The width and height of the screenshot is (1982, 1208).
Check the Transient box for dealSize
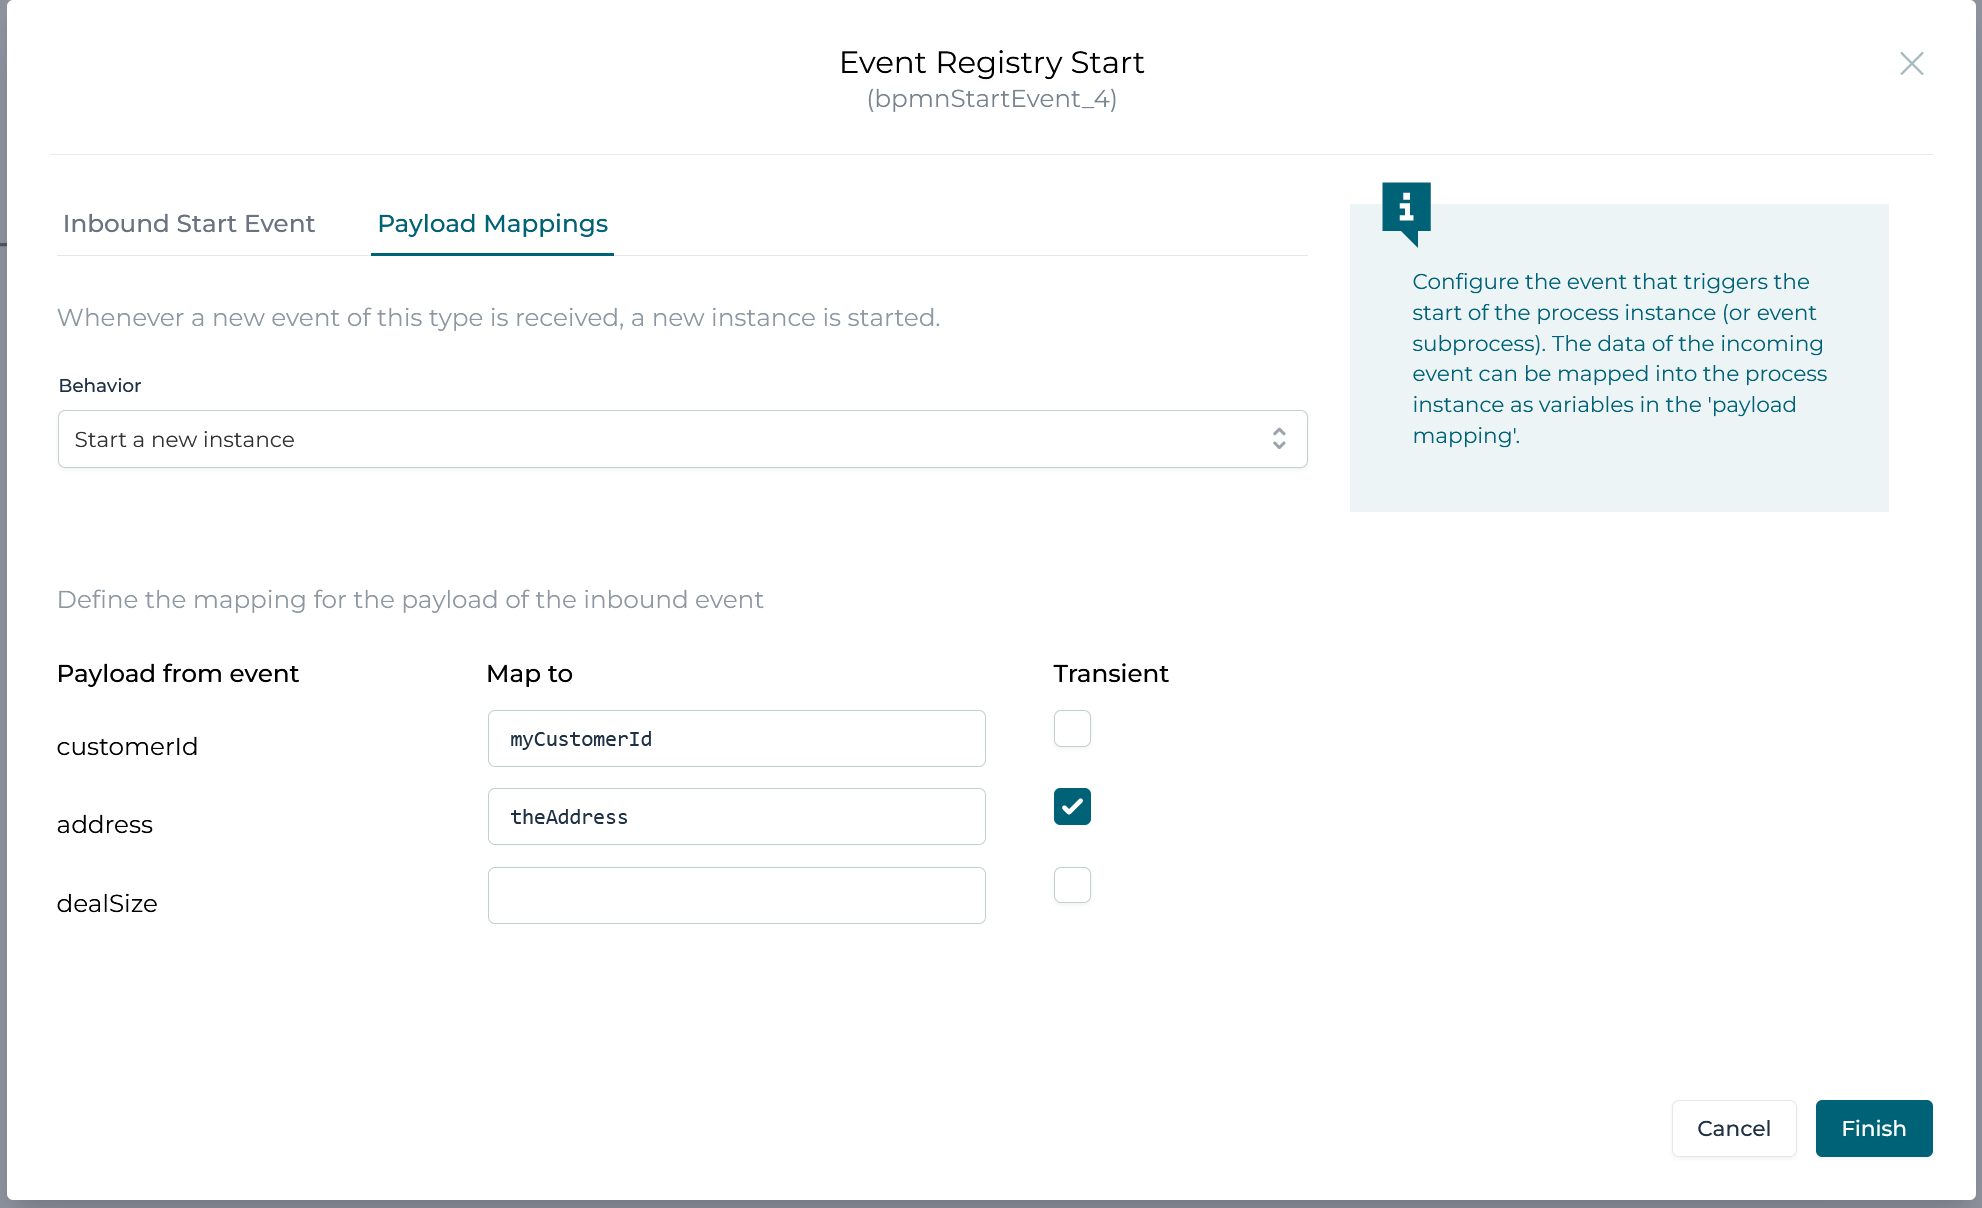1071,885
